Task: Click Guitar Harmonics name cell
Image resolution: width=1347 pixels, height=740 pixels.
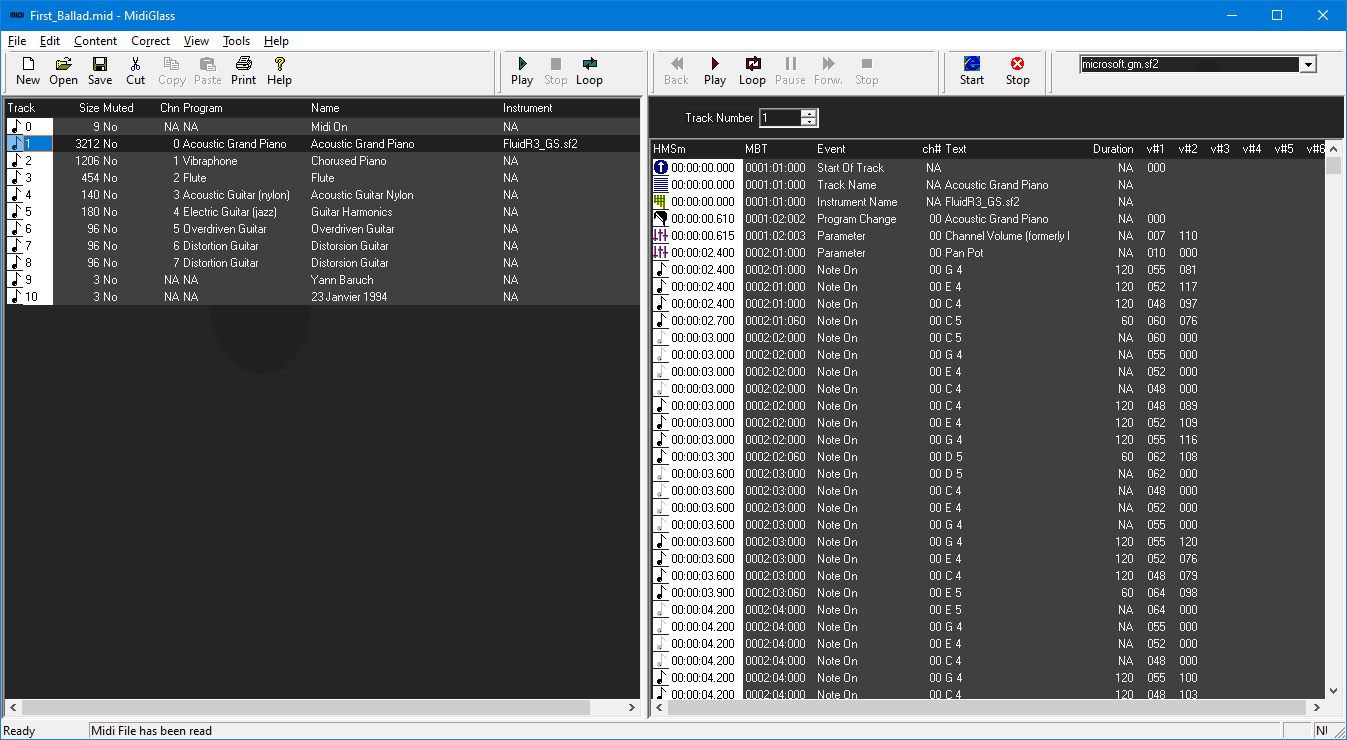Action: pyautogui.click(x=352, y=212)
